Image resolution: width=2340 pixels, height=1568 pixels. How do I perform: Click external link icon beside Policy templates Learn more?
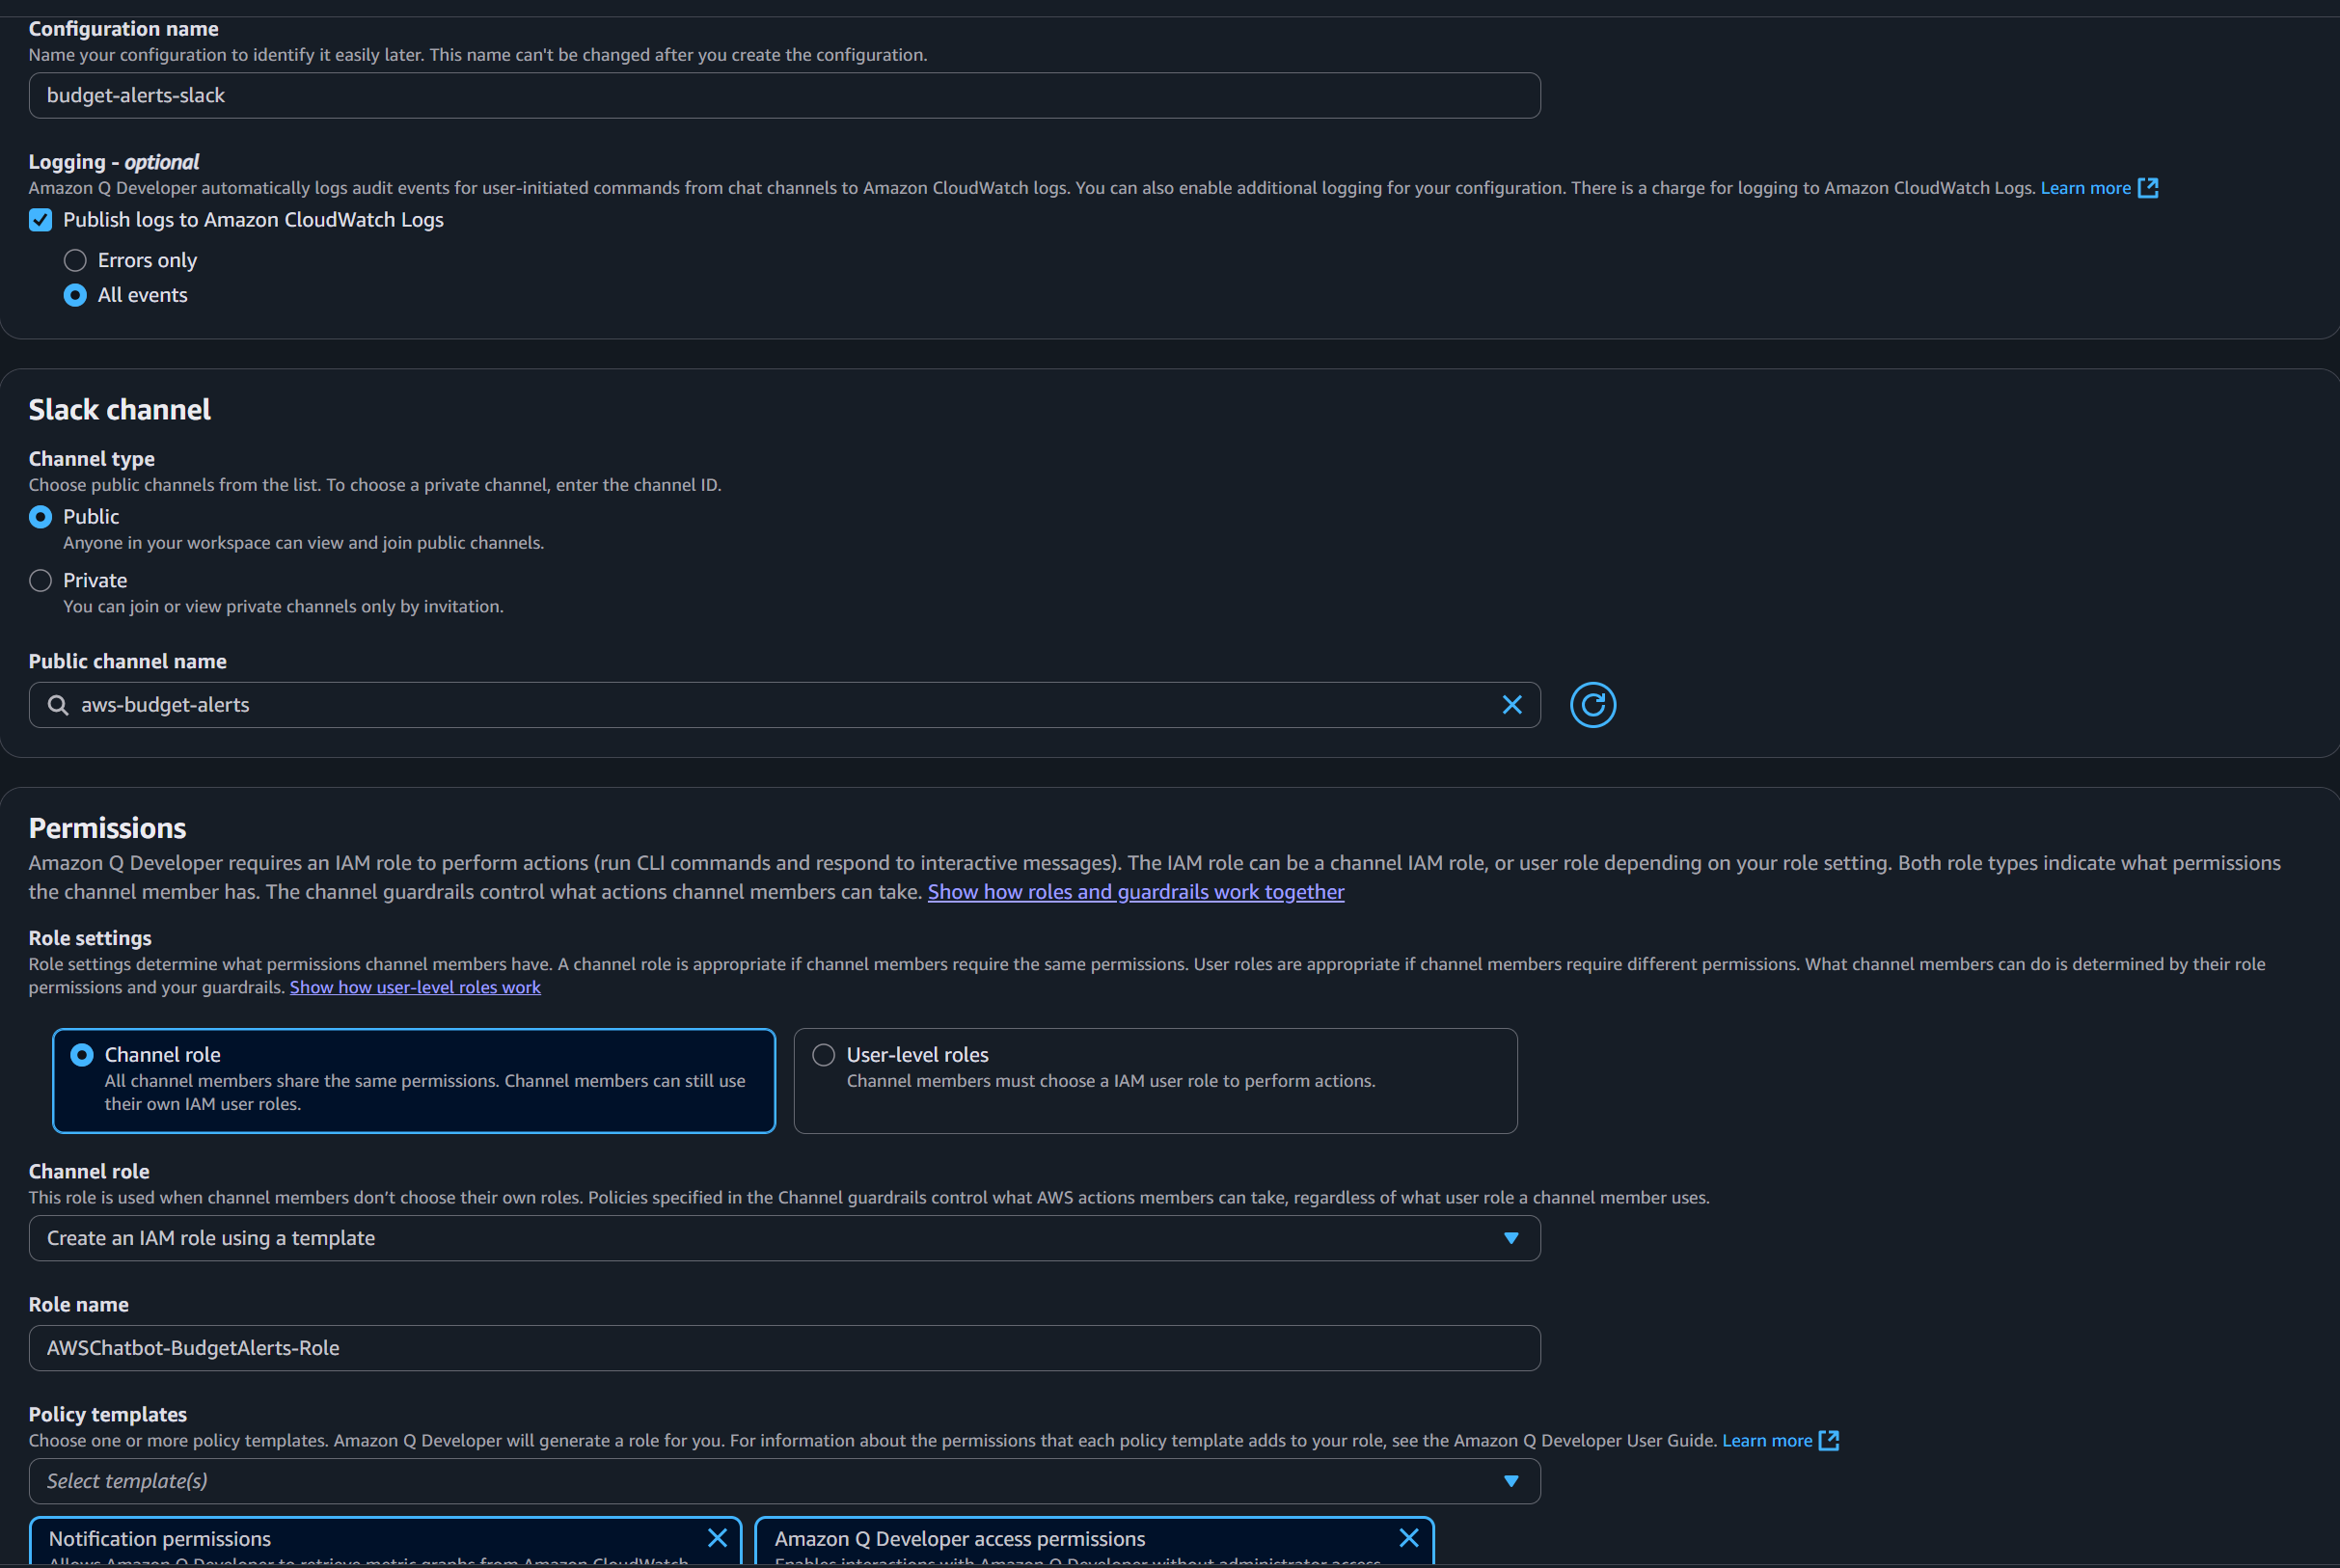(1828, 1440)
